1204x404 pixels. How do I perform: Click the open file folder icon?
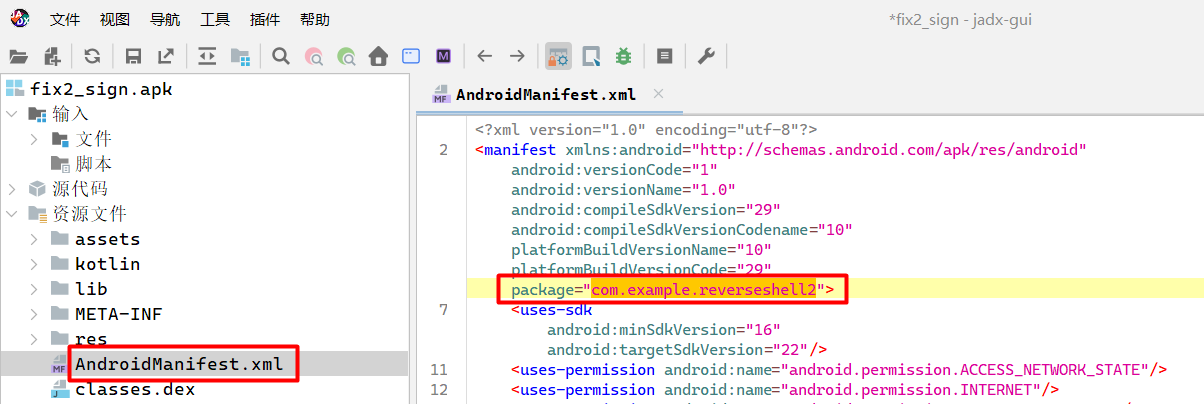pyautogui.click(x=19, y=56)
